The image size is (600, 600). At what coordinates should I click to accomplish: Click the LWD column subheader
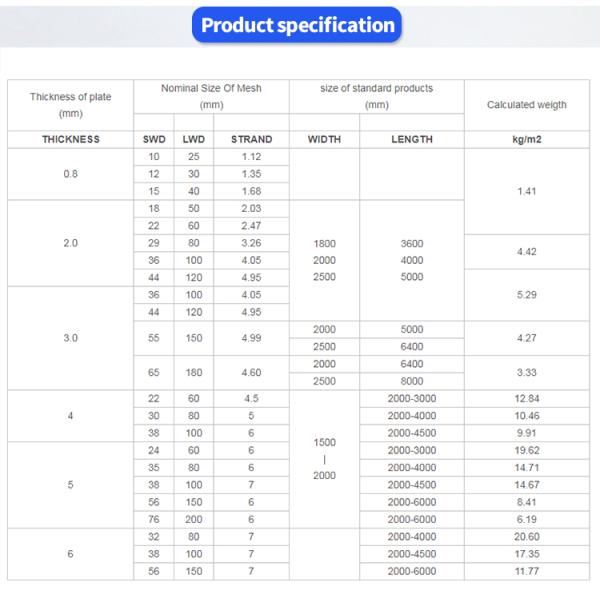pos(193,140)
